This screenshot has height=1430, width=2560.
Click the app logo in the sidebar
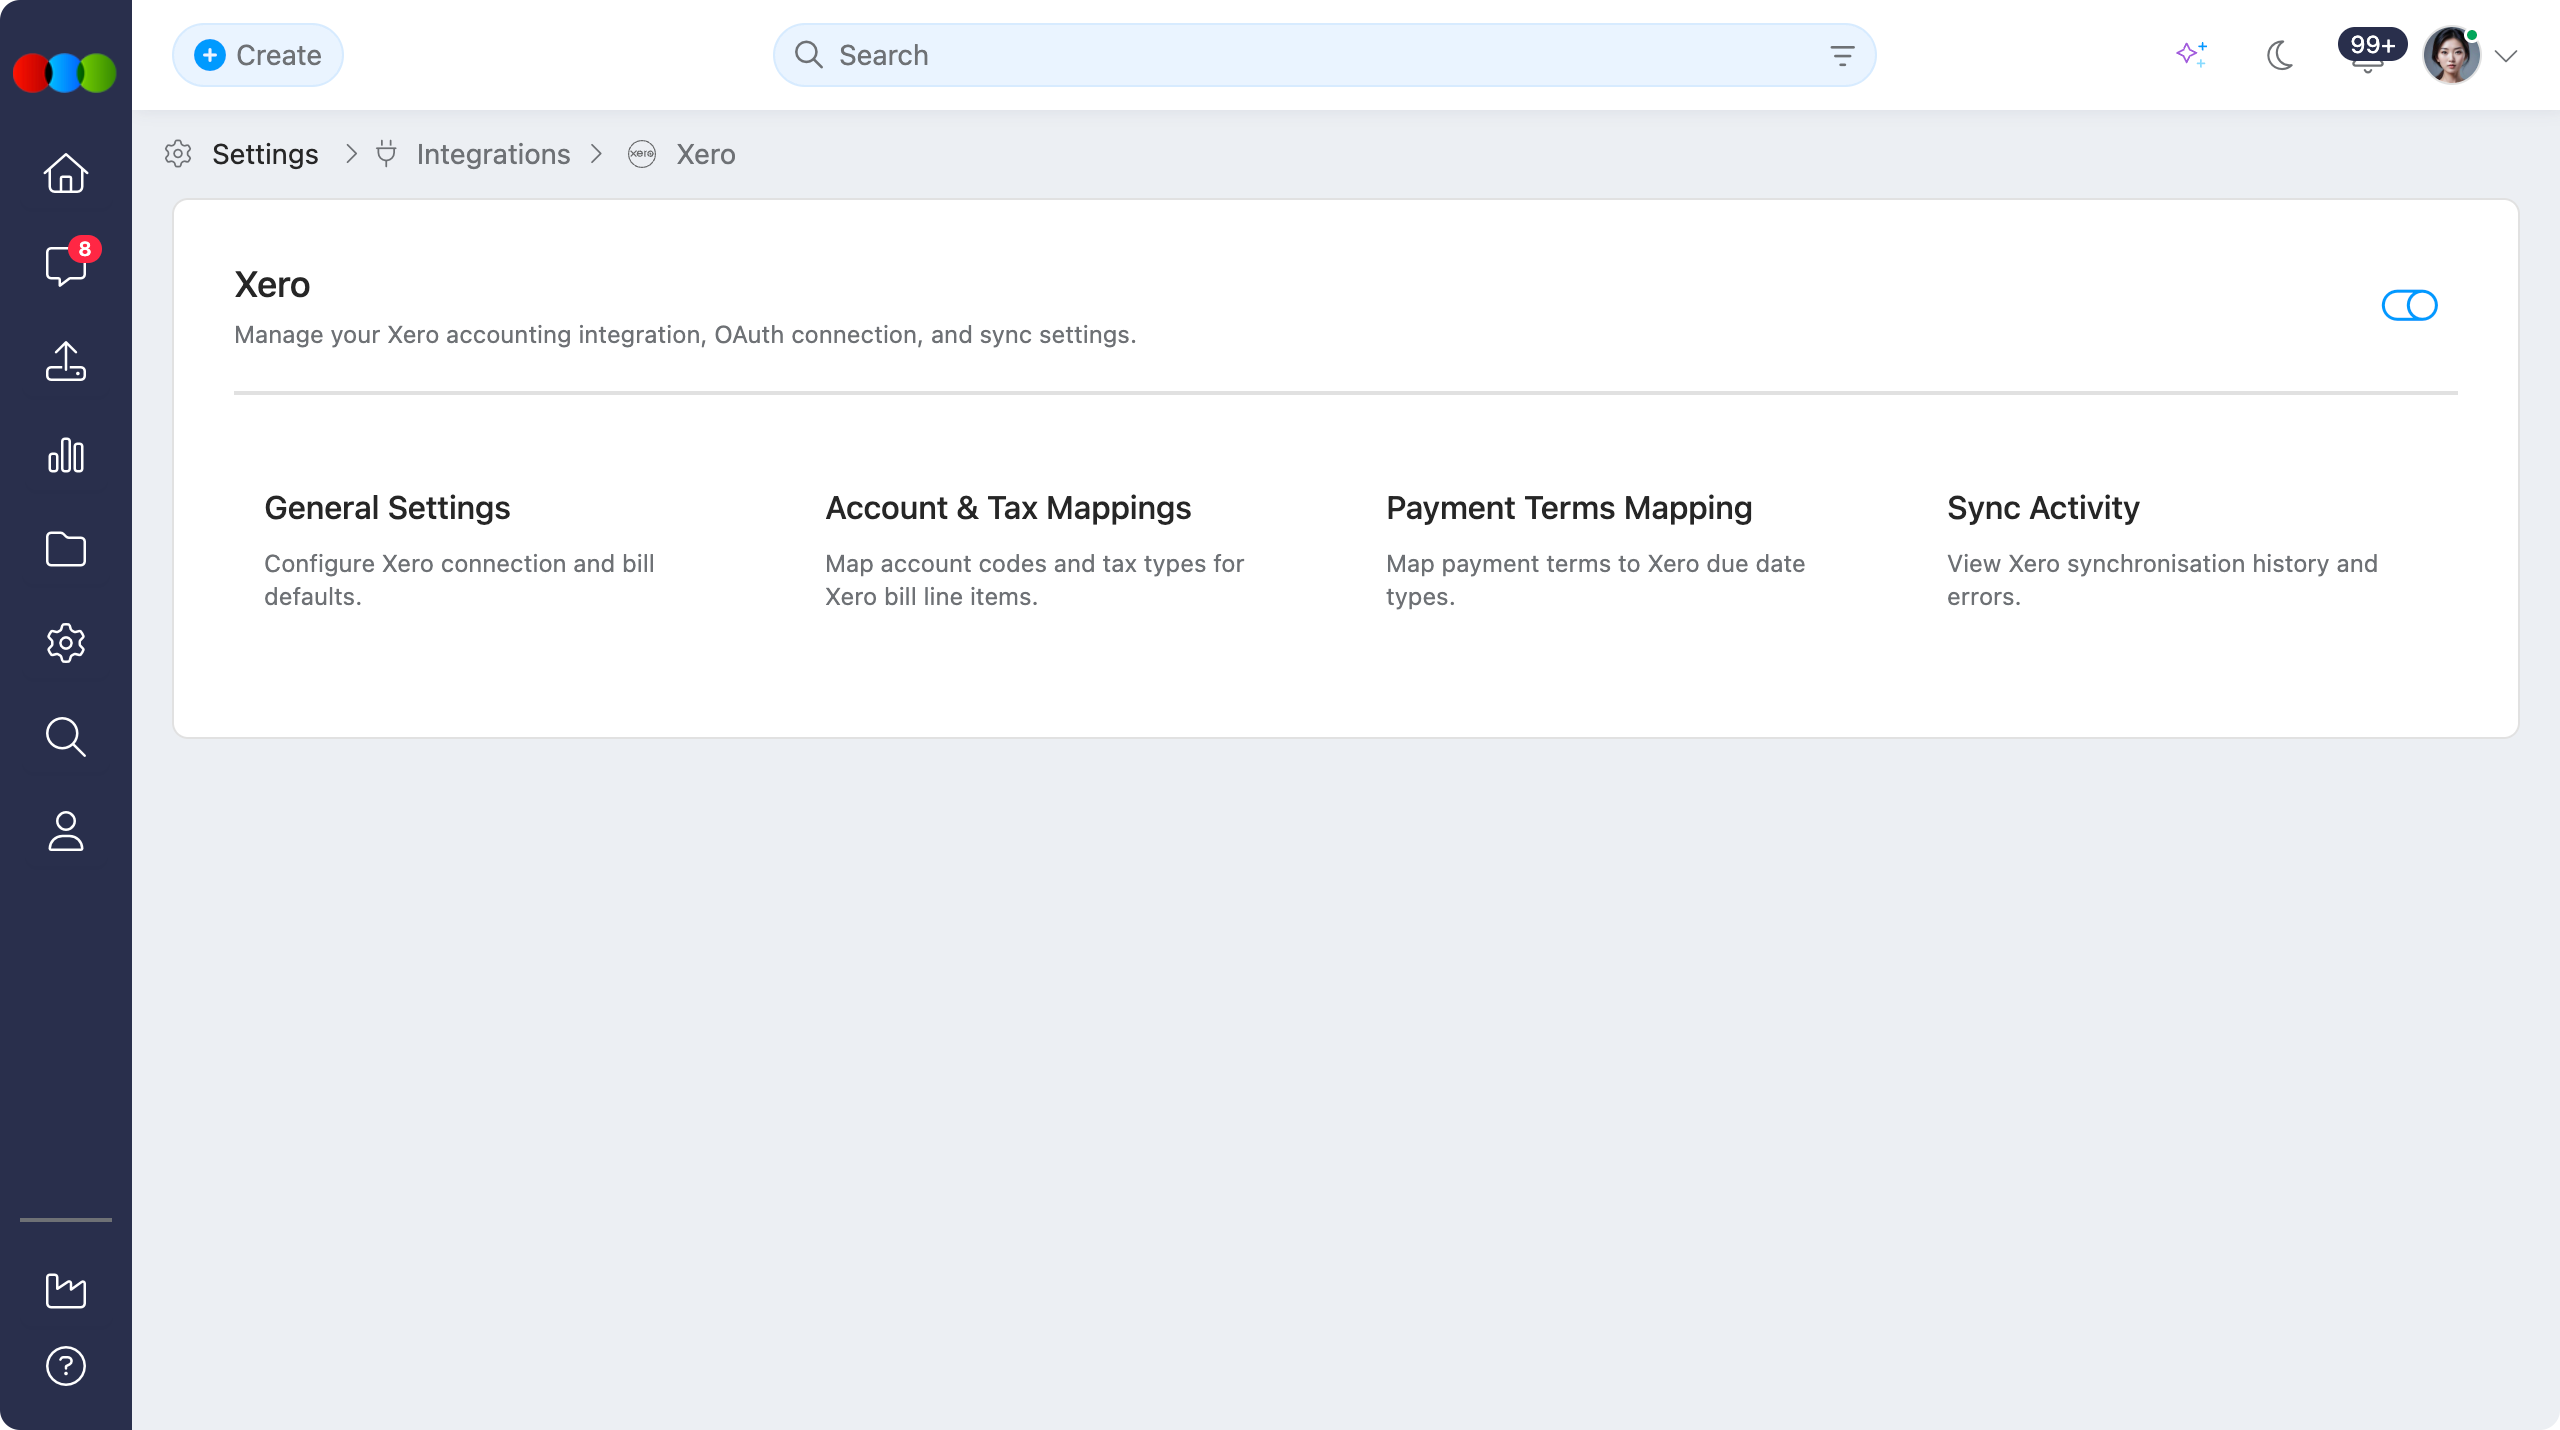tap(65, 73)
